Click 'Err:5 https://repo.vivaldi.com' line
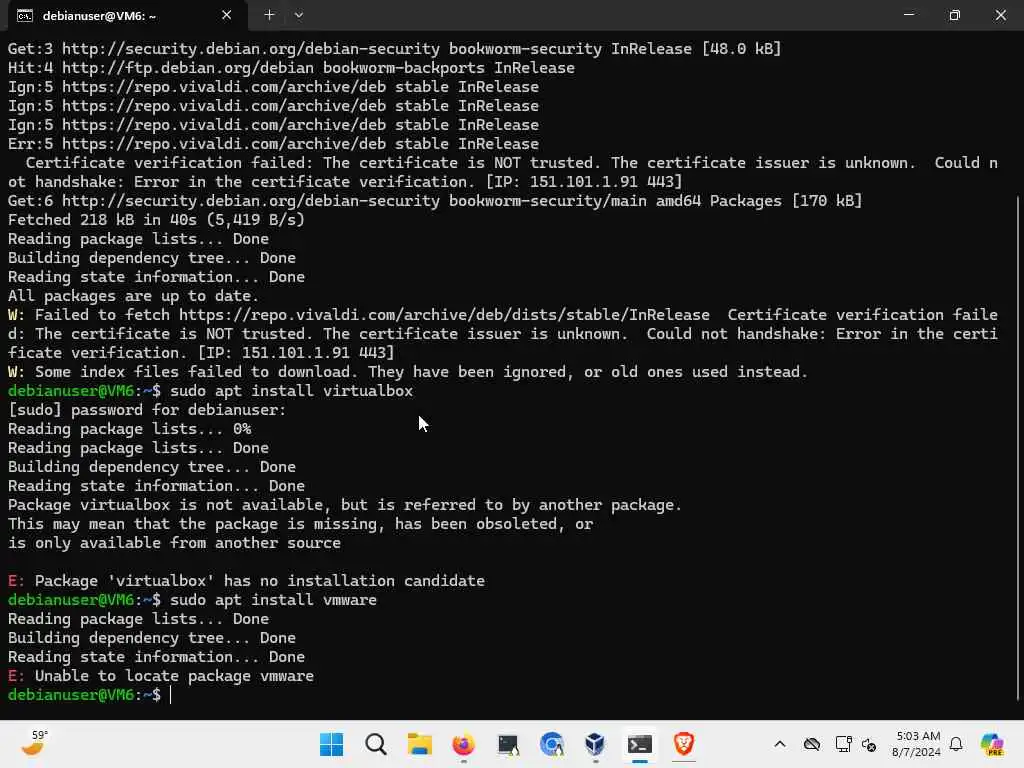This screenshot has width=1024, height=768. (273, 143)
